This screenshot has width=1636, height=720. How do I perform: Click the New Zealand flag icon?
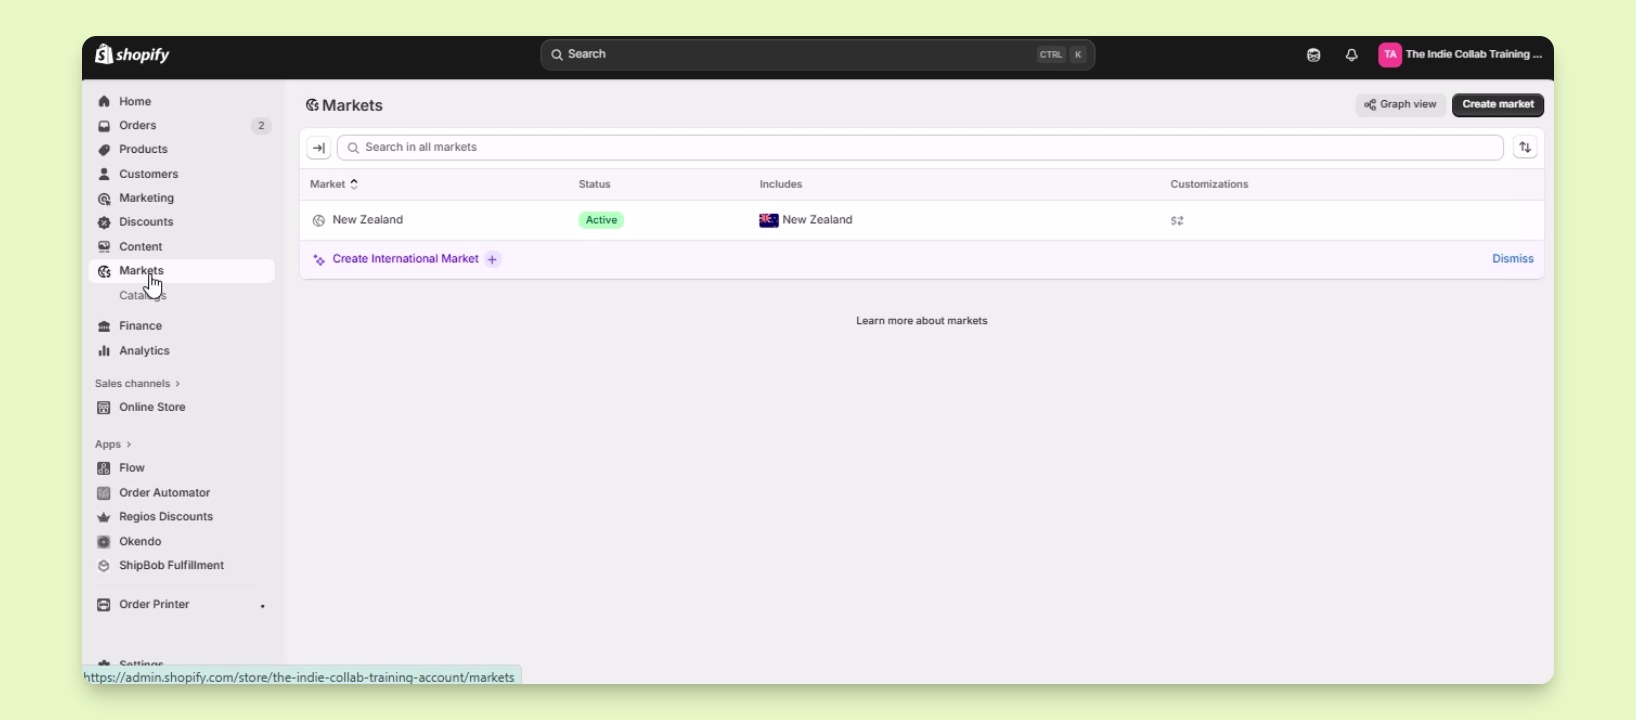(769, 221)
